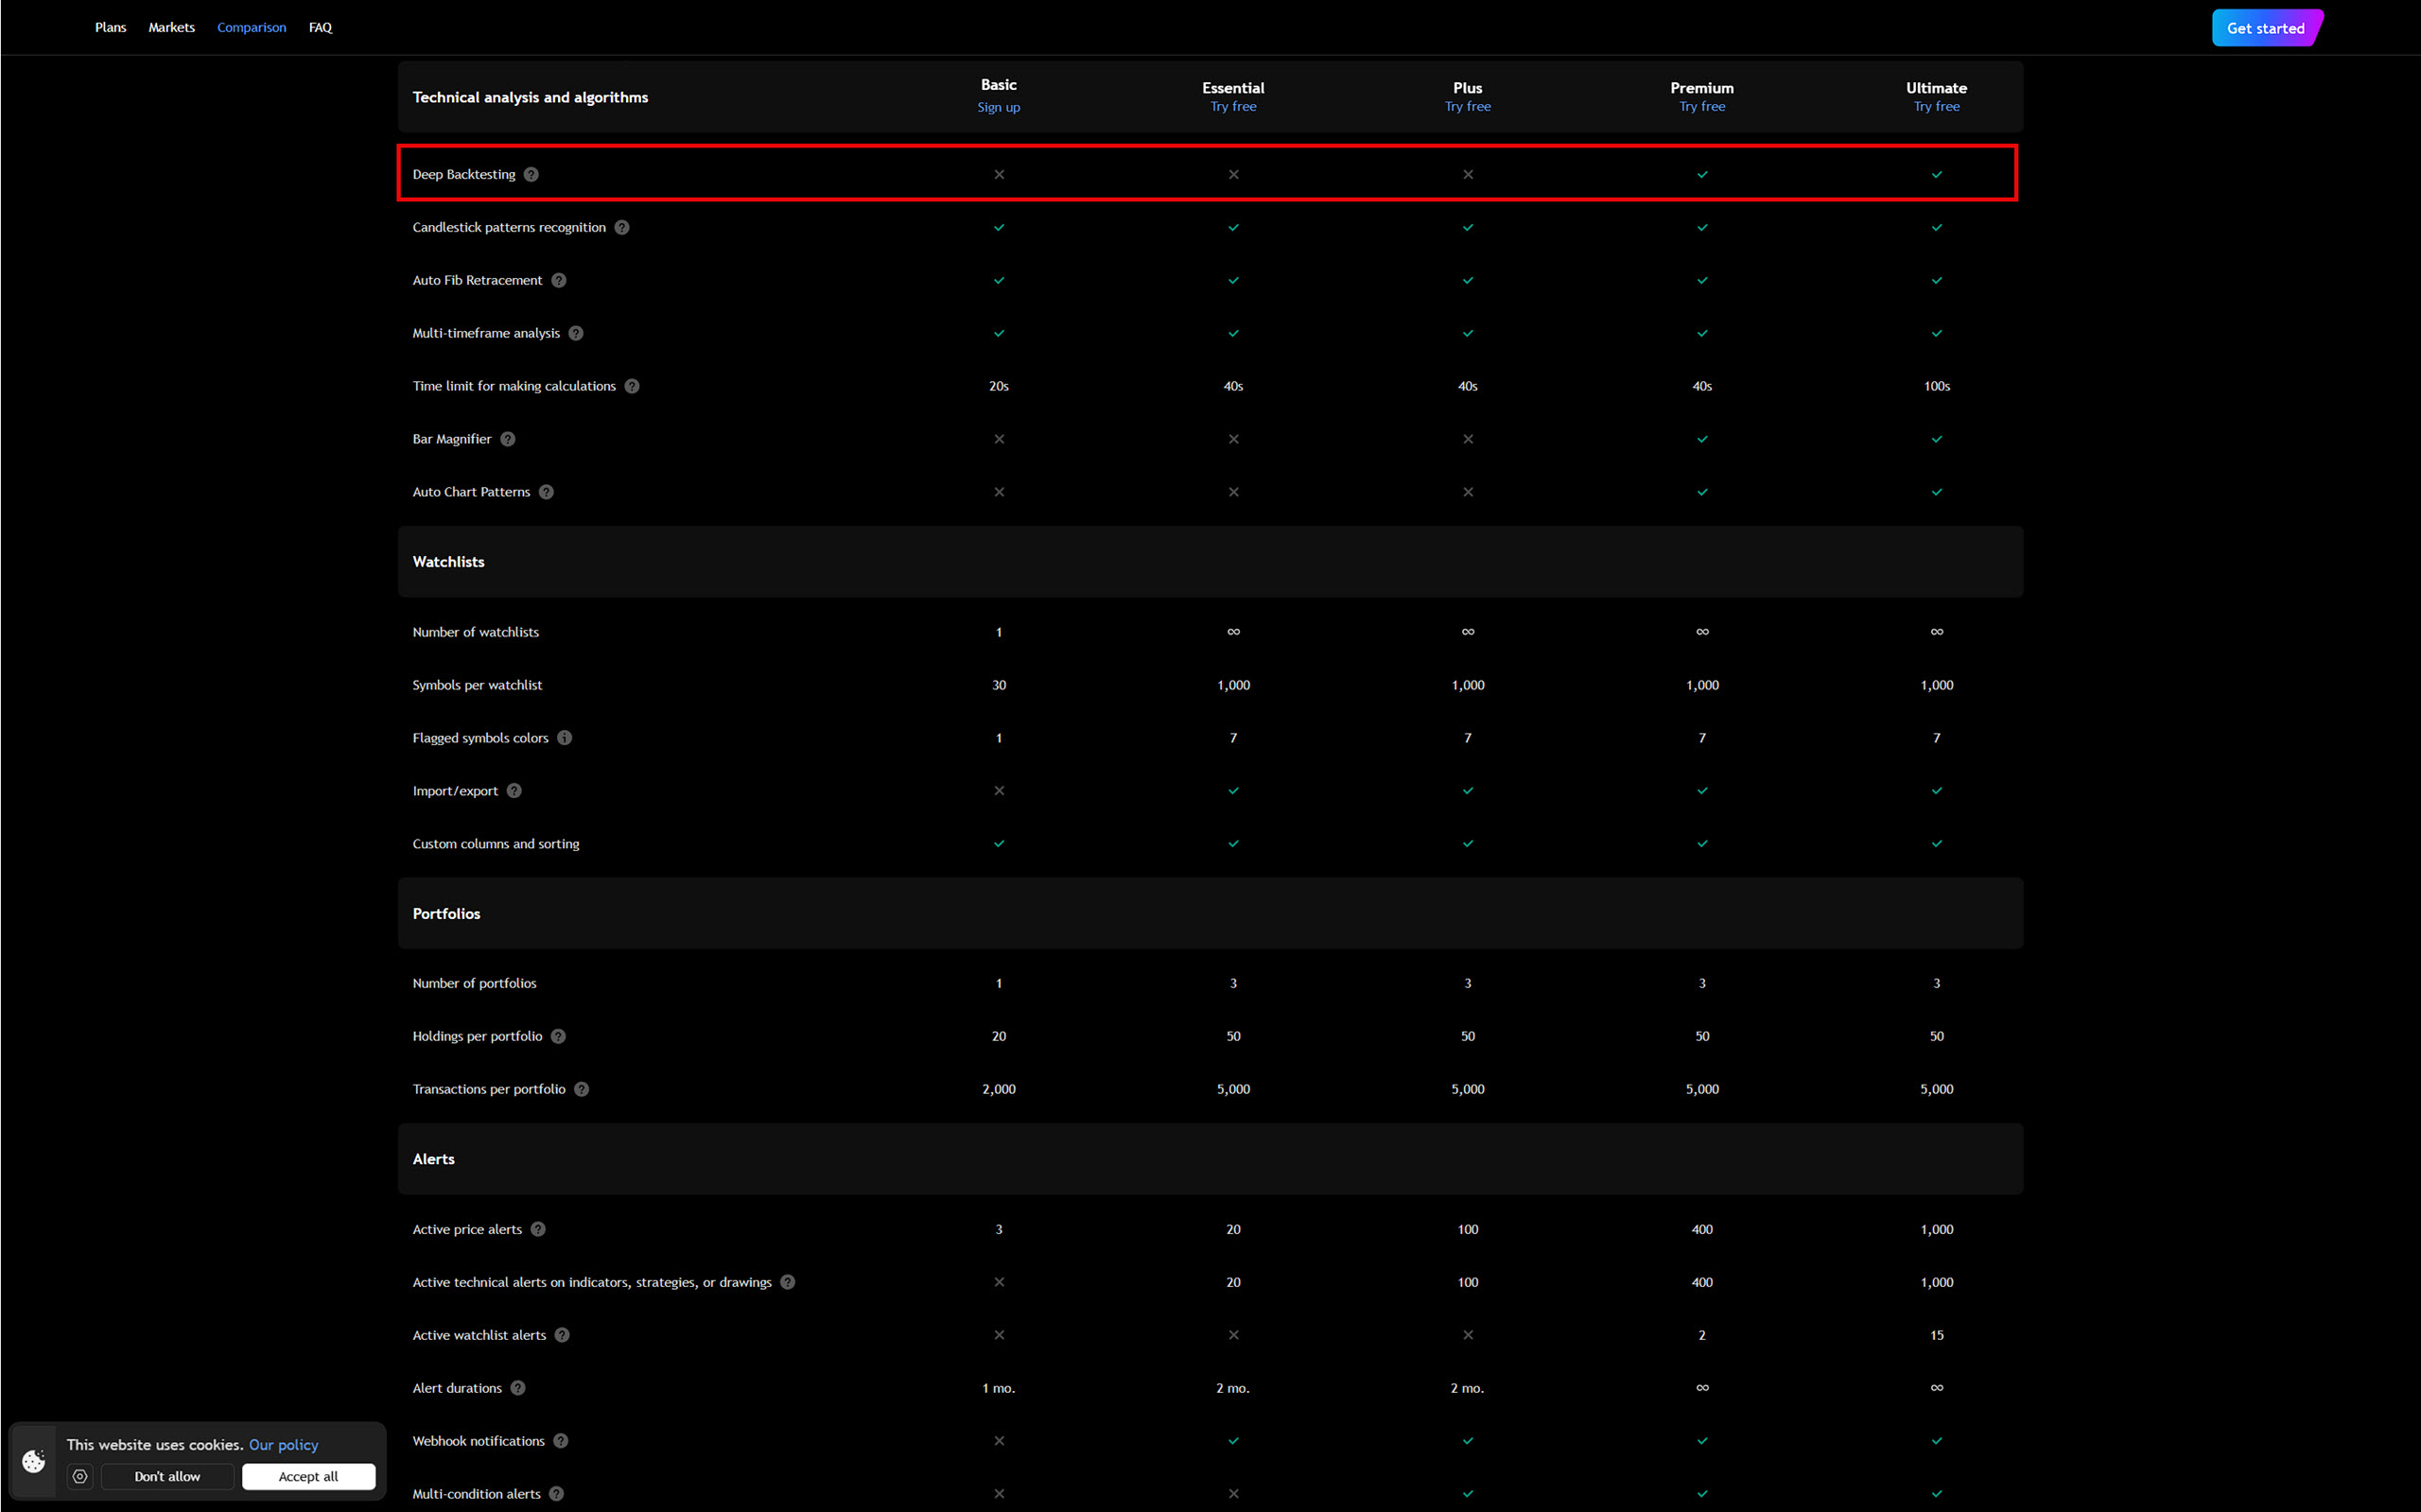The height and width of the screenshot is (1512, 2421).
Task: Click help icon beside Bar Magnifier
Action: pyautogui.click(x=508, y=439)
